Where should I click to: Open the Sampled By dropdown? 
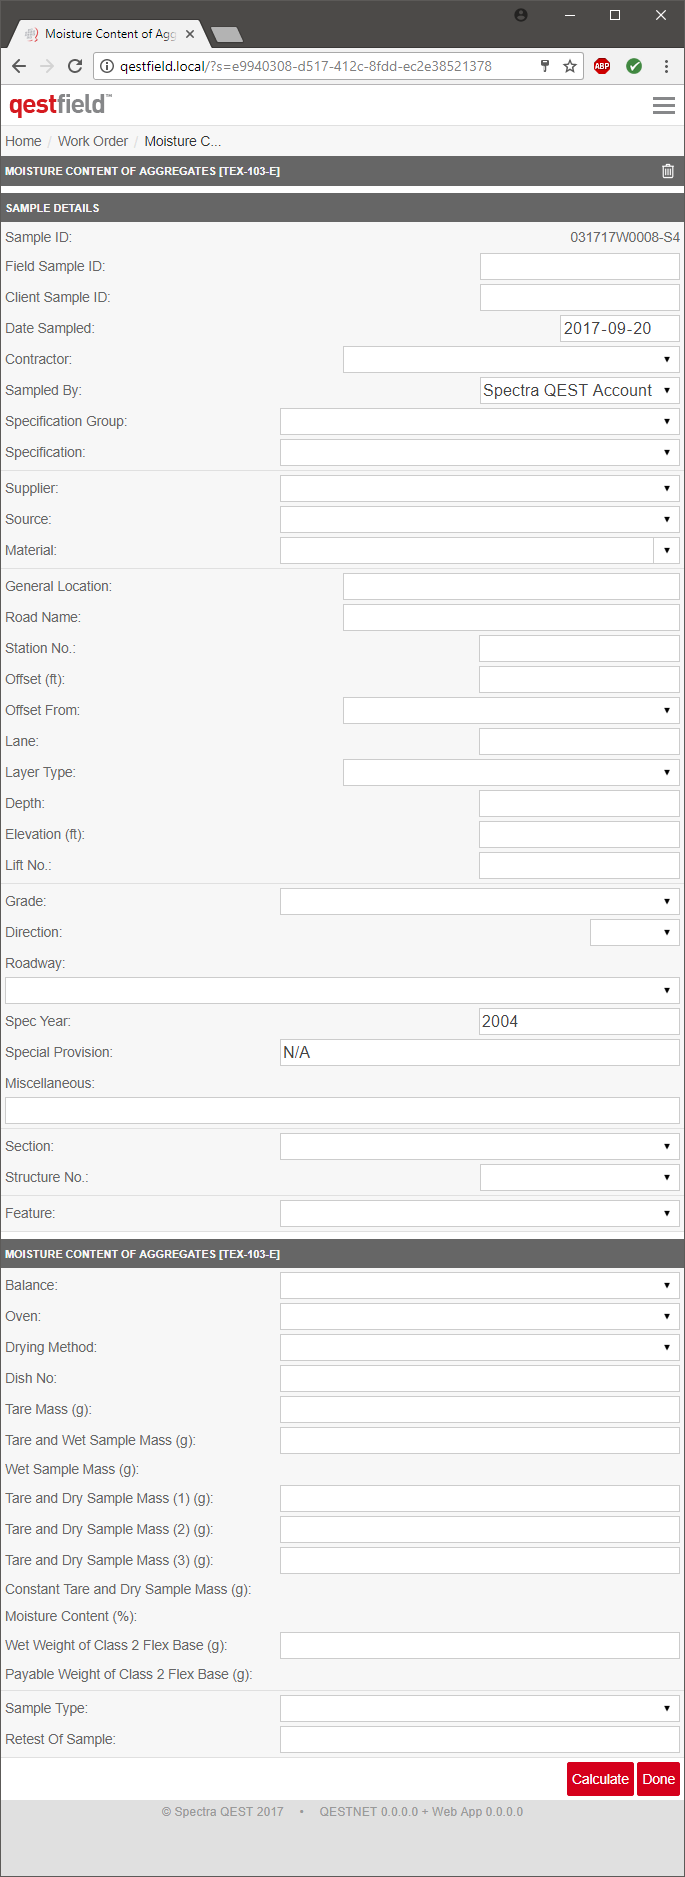click(580, 391)
